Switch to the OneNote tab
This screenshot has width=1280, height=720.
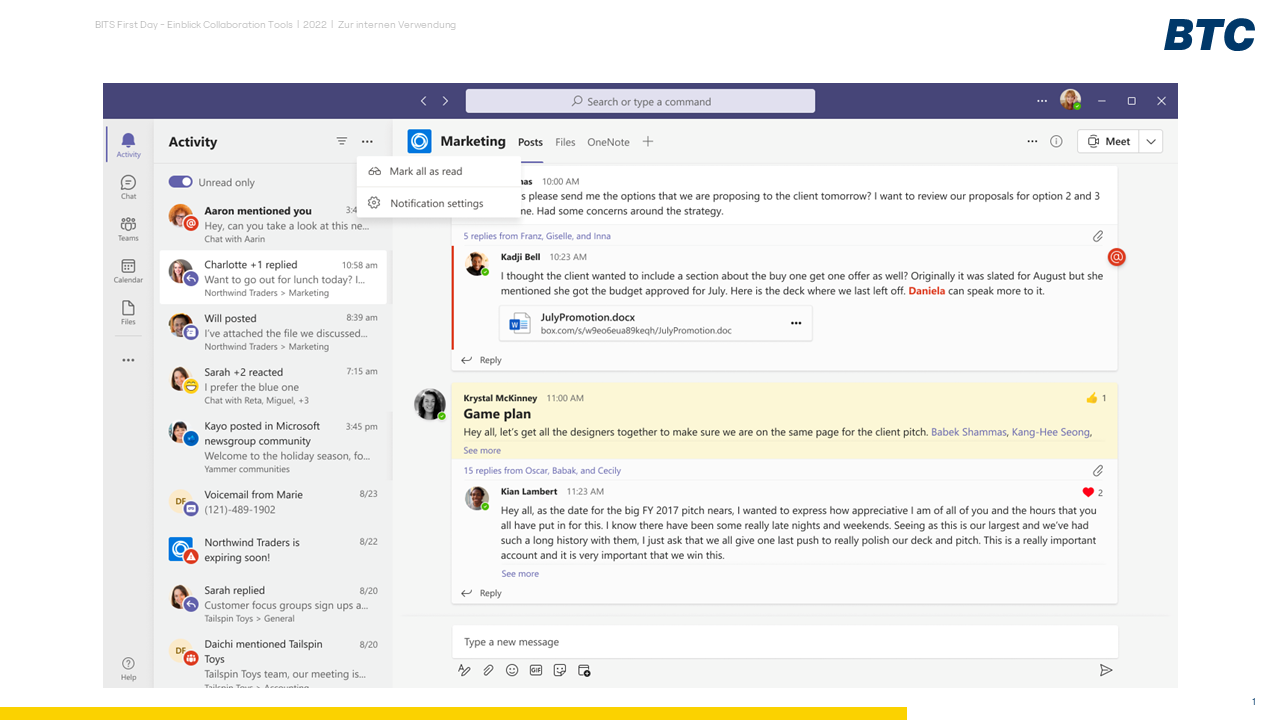point(608,142)
